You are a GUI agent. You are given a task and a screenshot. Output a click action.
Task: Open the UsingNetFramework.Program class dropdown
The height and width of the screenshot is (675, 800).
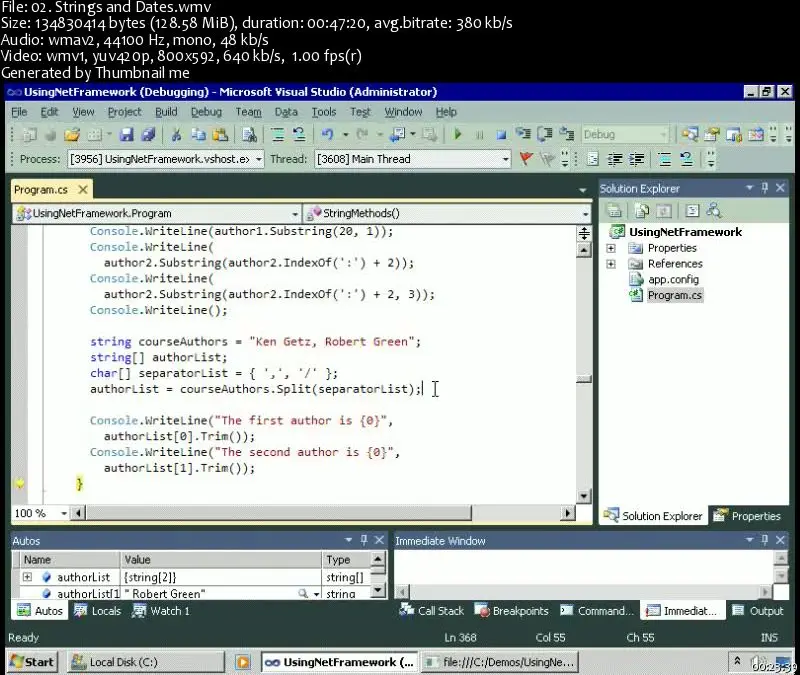[x=295, y=214]
